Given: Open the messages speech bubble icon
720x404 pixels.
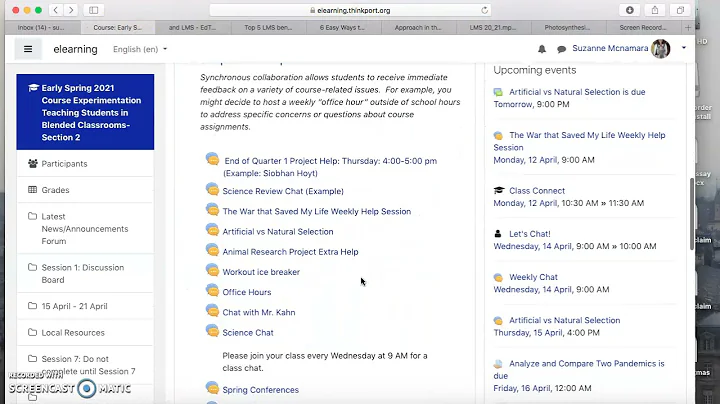Looking at the screenshot, I should 561,49.
